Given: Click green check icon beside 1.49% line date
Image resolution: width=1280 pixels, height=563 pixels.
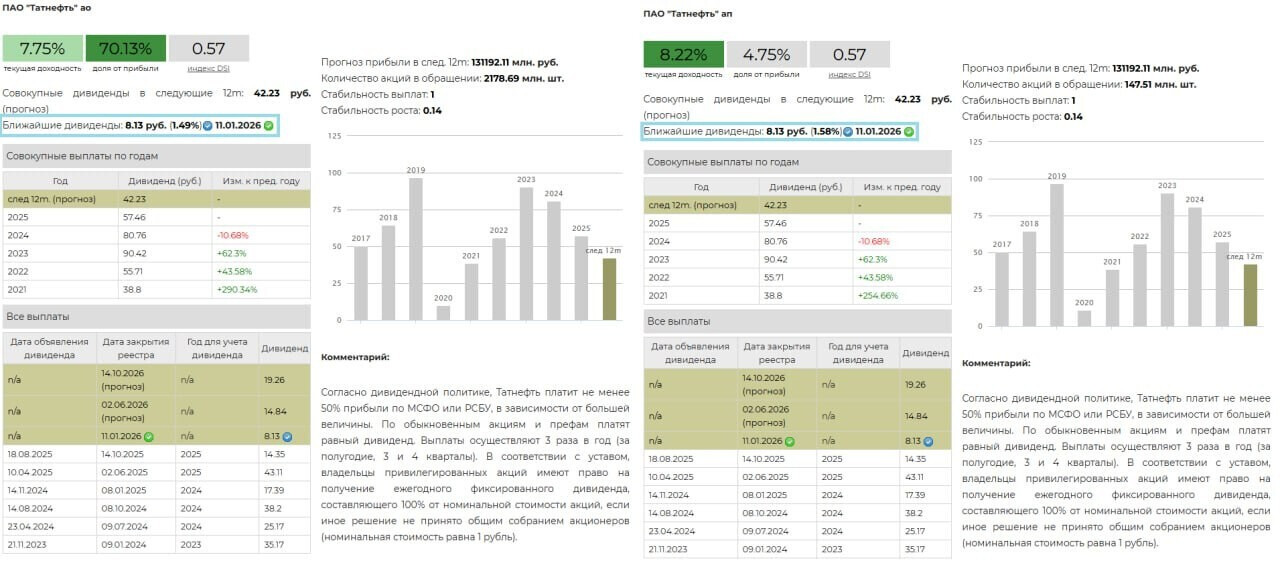Looking at the screenshot, I should tap(268, 126).
